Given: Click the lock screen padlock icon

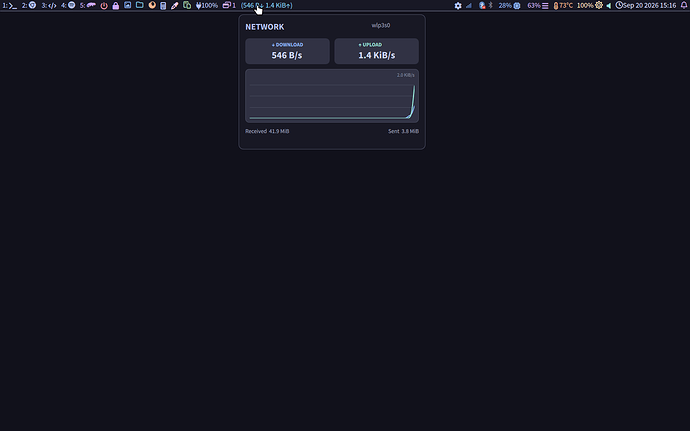Looking at the screenshot, I should [x=116, y=6].
